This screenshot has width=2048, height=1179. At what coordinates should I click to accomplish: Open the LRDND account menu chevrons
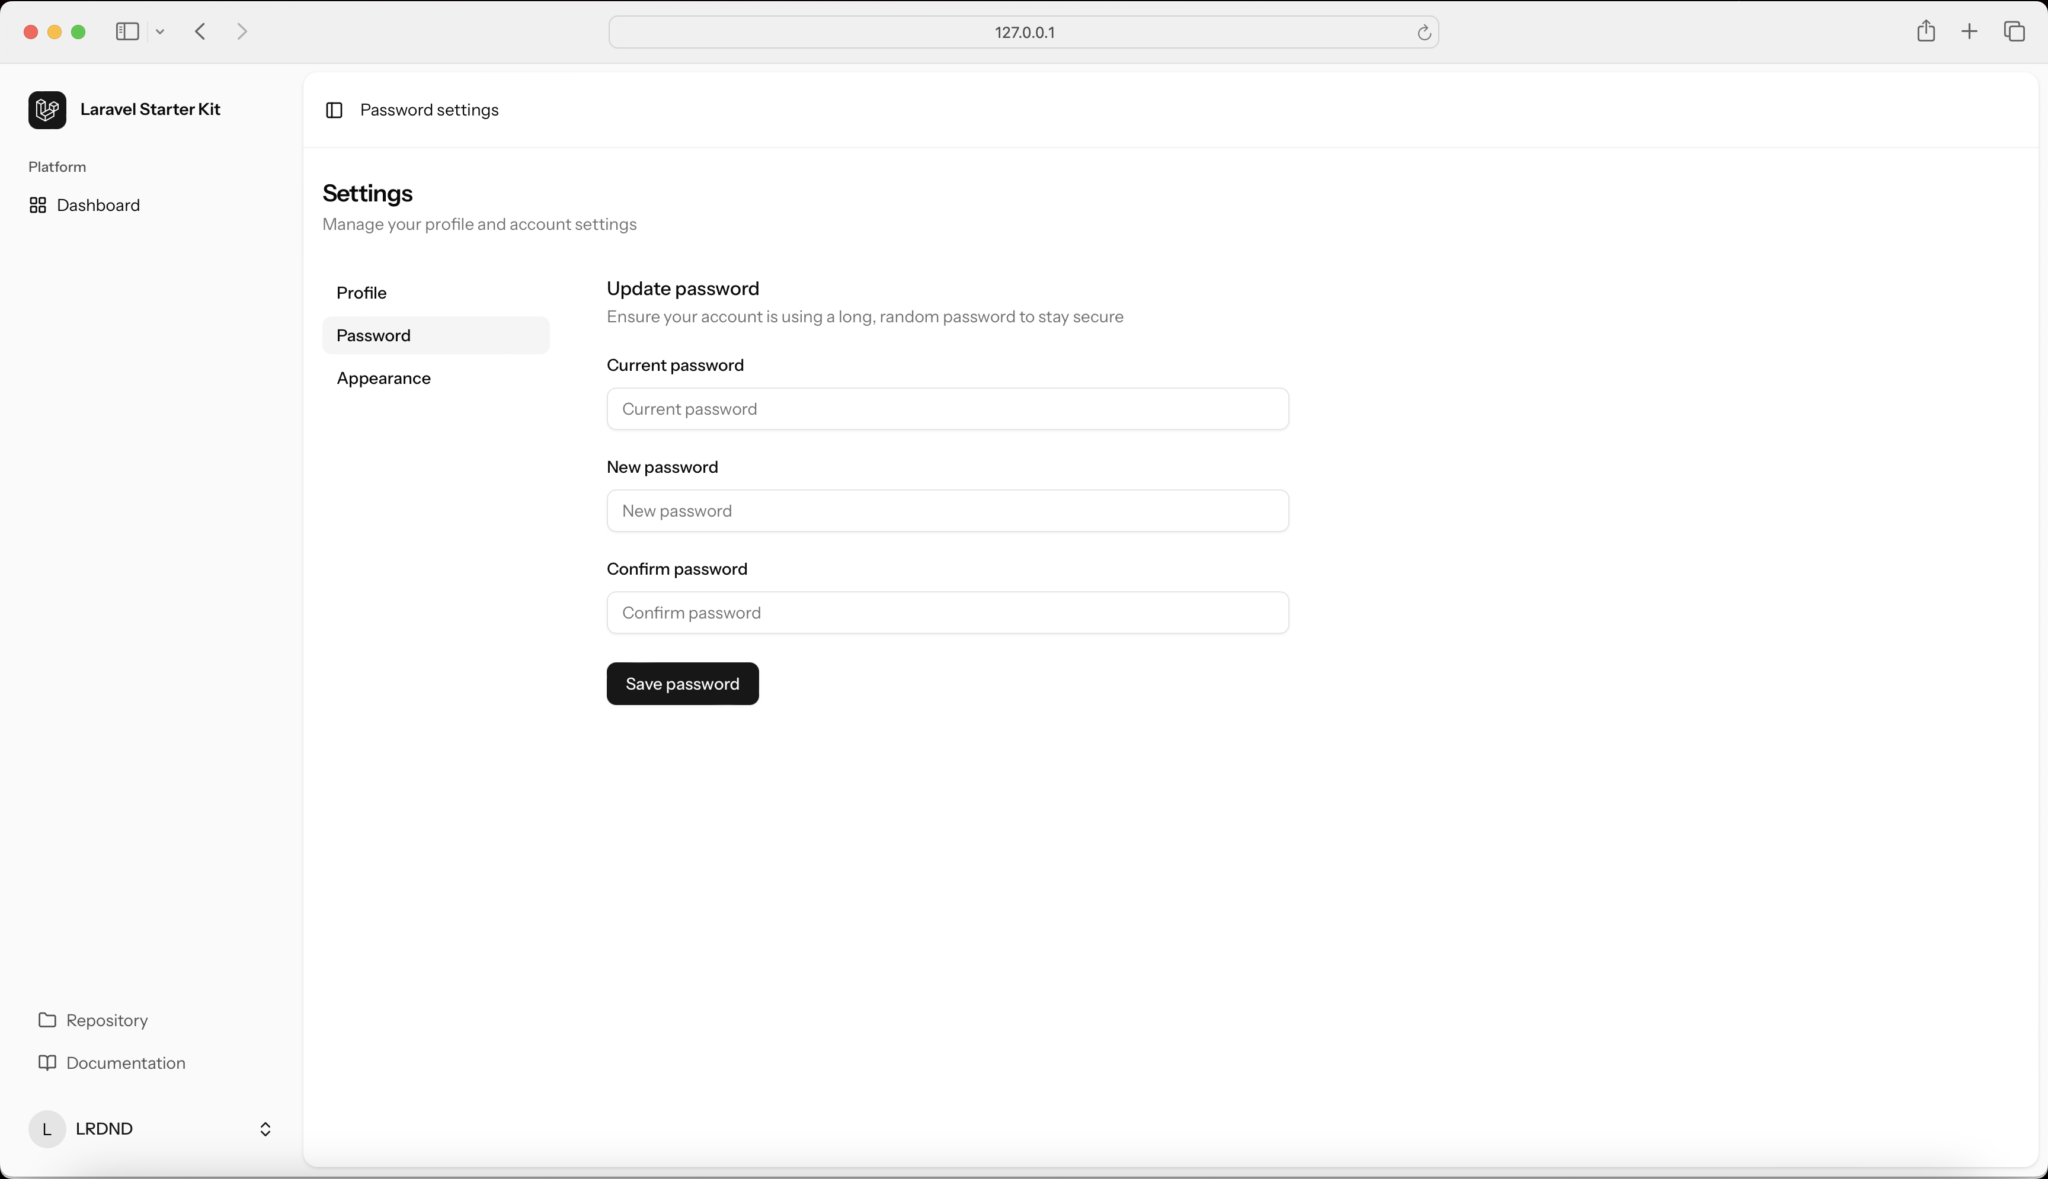click(264, 1129)
